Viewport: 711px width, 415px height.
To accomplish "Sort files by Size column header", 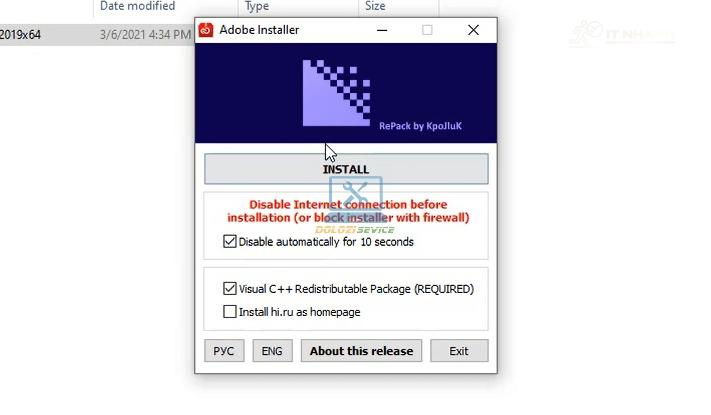I will (x=375, y=6).
